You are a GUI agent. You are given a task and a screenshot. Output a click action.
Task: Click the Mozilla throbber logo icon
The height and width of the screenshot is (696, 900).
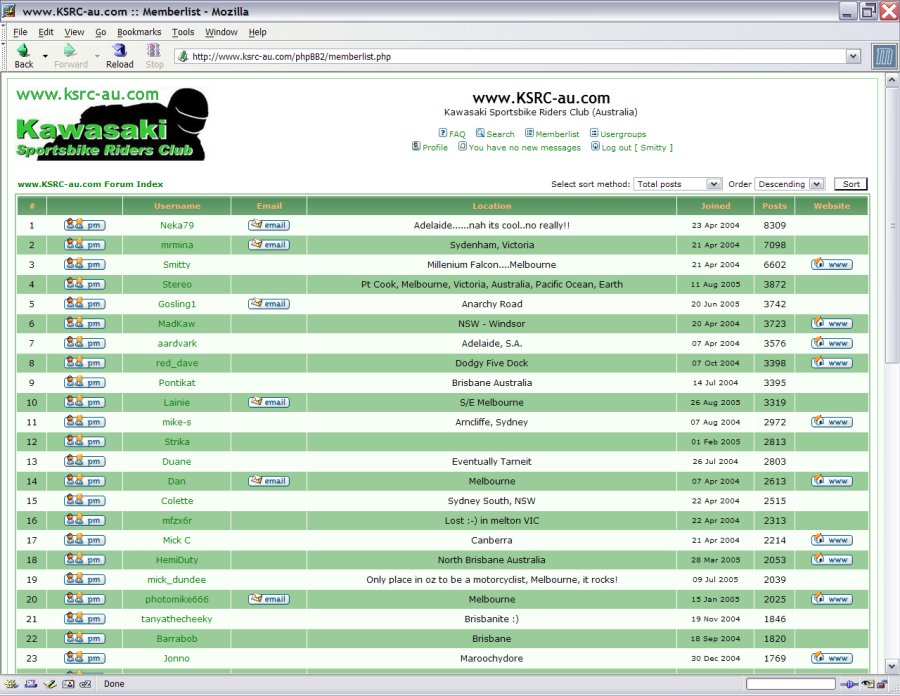[883, 56]
